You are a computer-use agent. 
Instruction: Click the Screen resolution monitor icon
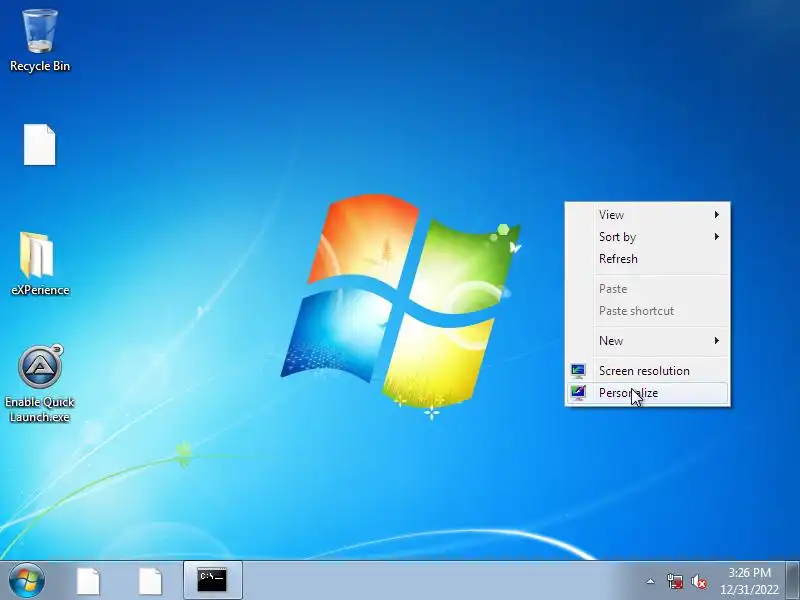click(578, 371)
